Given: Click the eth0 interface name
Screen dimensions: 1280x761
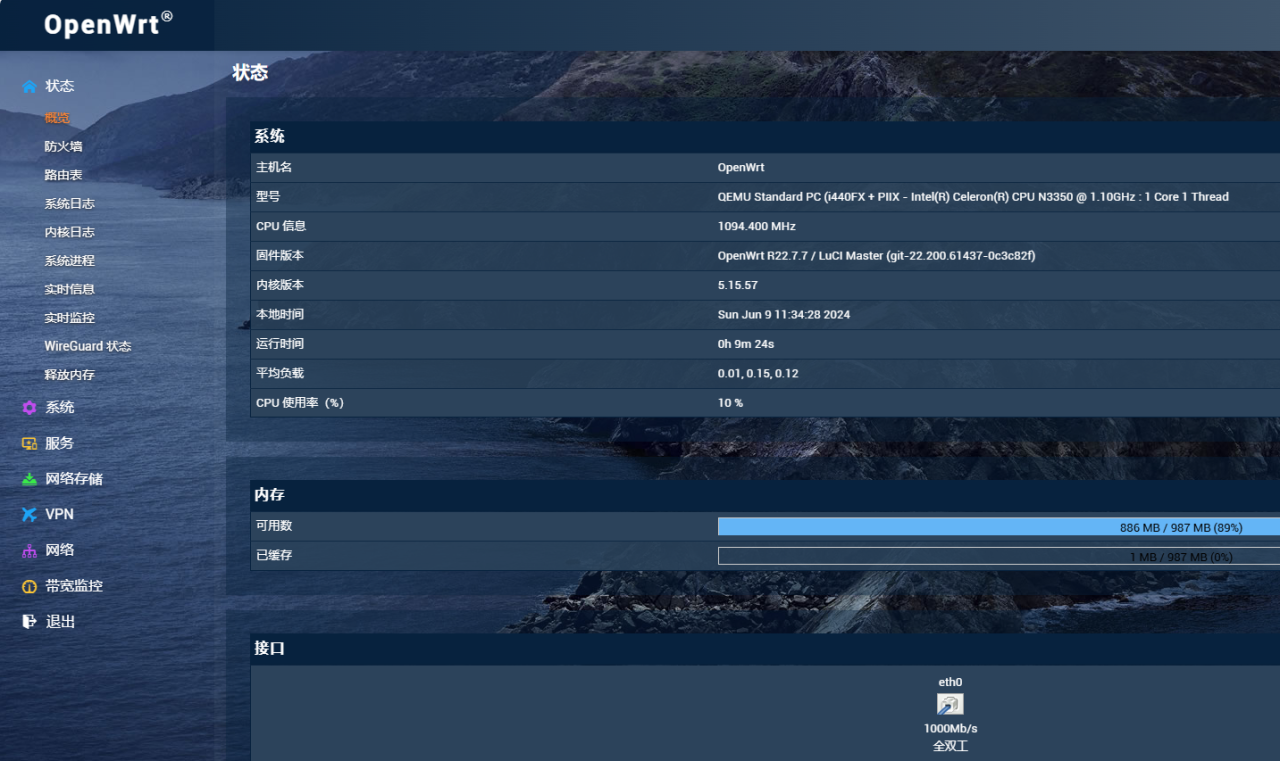Looking at the screenshot, I should tap(950, 682).
